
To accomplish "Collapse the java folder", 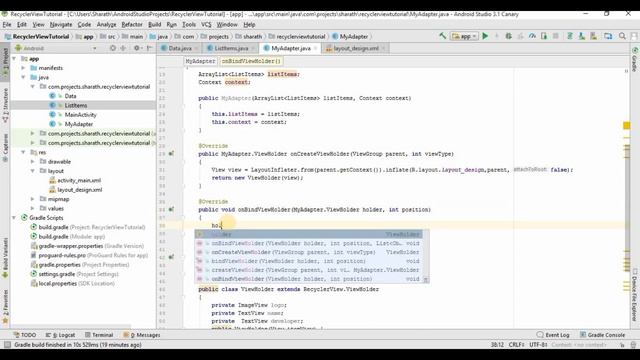I will [23, 77].
